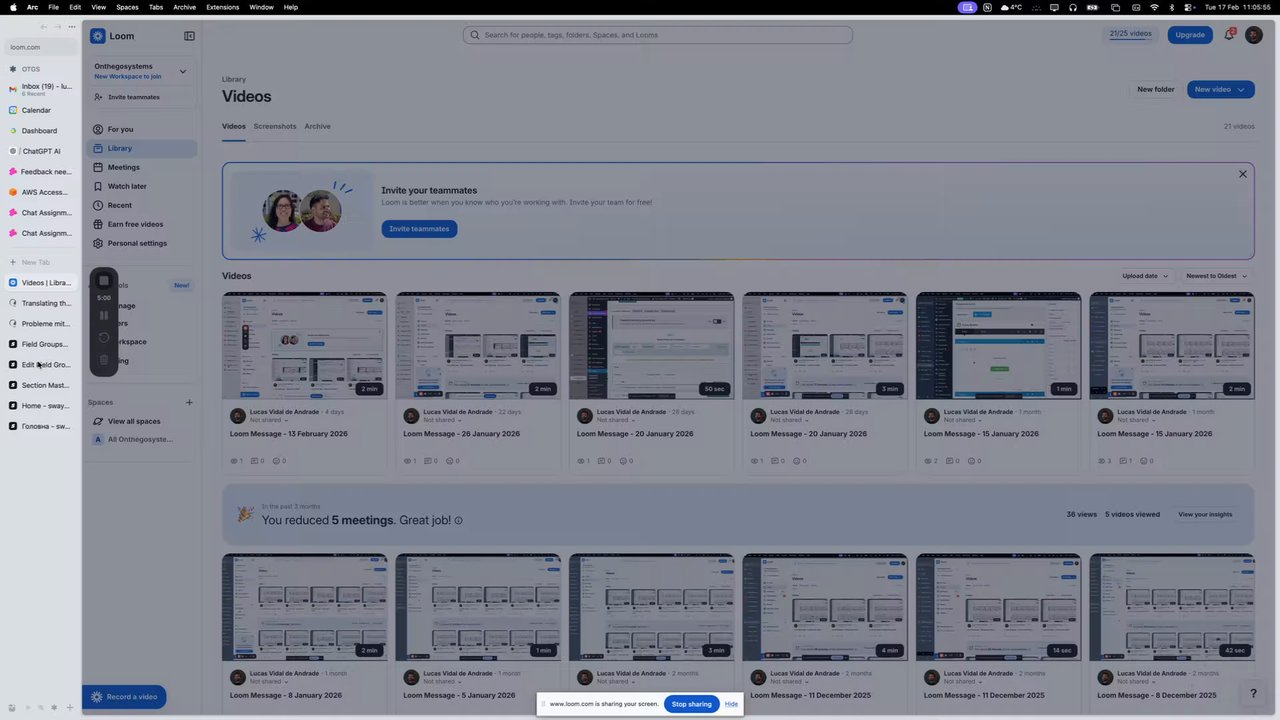Open the Extensions menu
1280x720 pixels.
point(222,7)
